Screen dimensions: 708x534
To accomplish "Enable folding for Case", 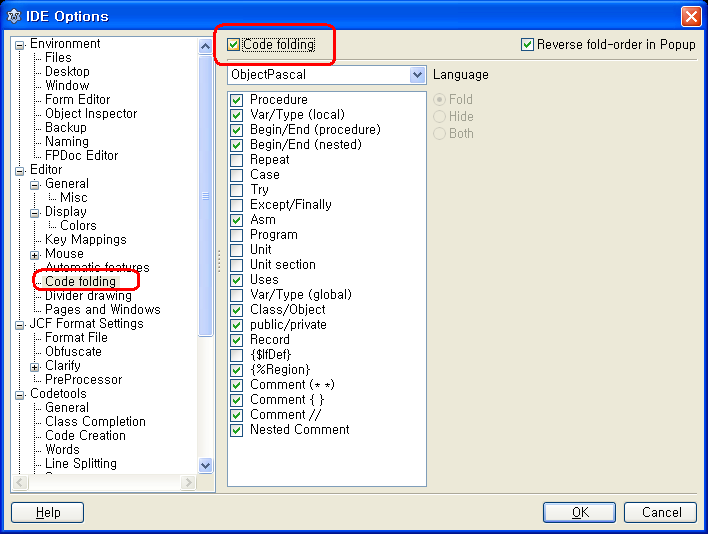I will [x=236, y=175].
